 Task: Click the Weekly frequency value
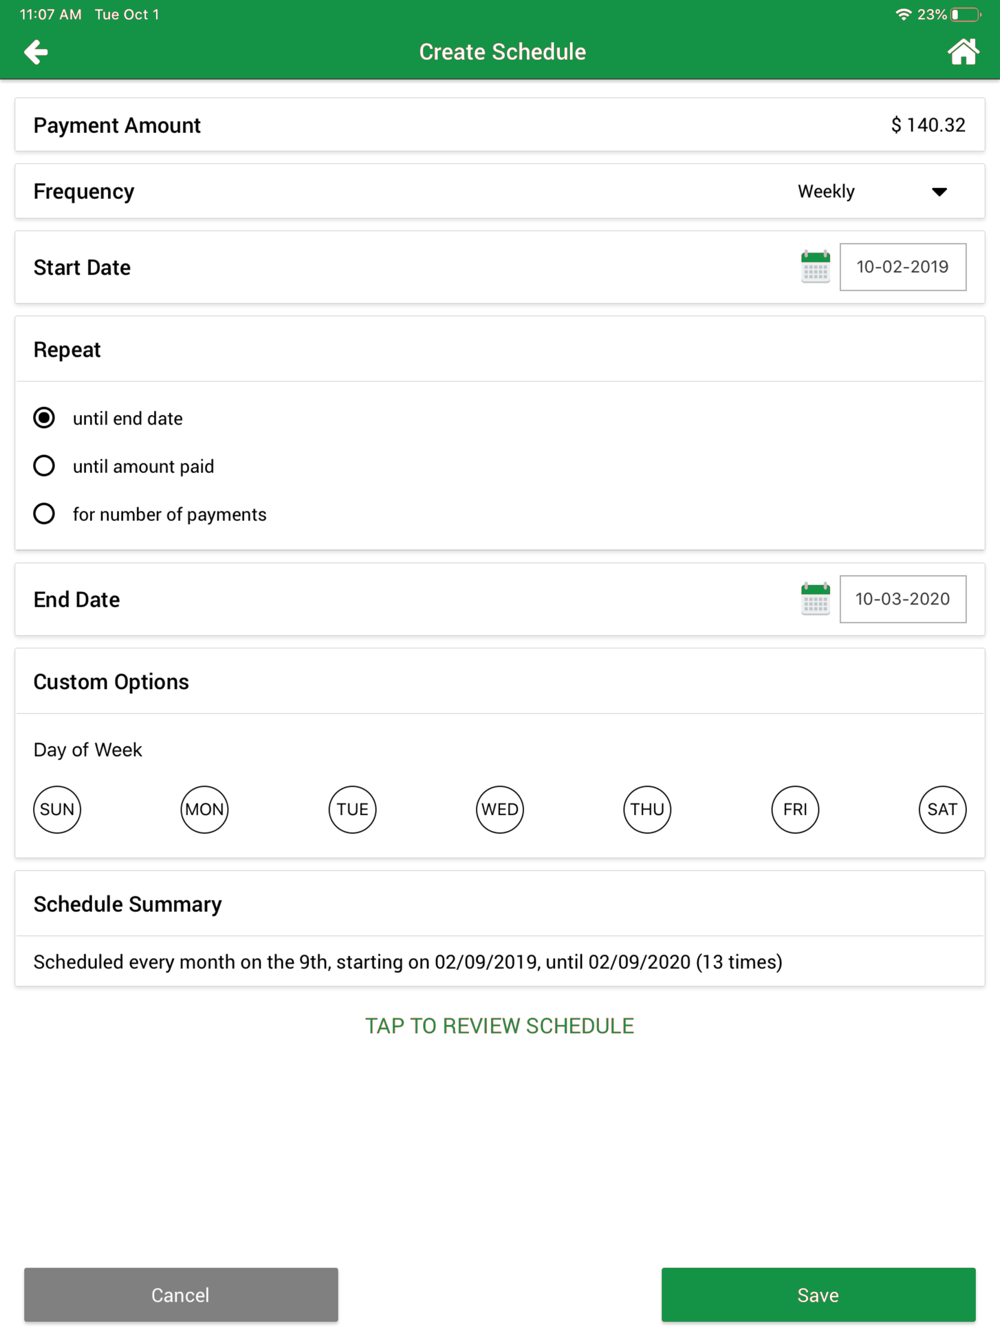coord(826,192)
